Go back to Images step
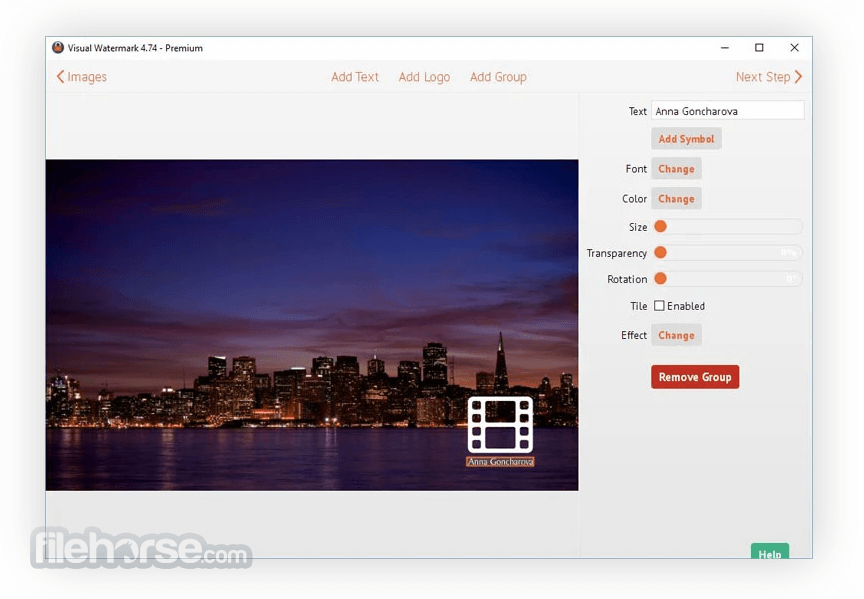The height and width of the screenshot is (599, 864). point(82,77)
